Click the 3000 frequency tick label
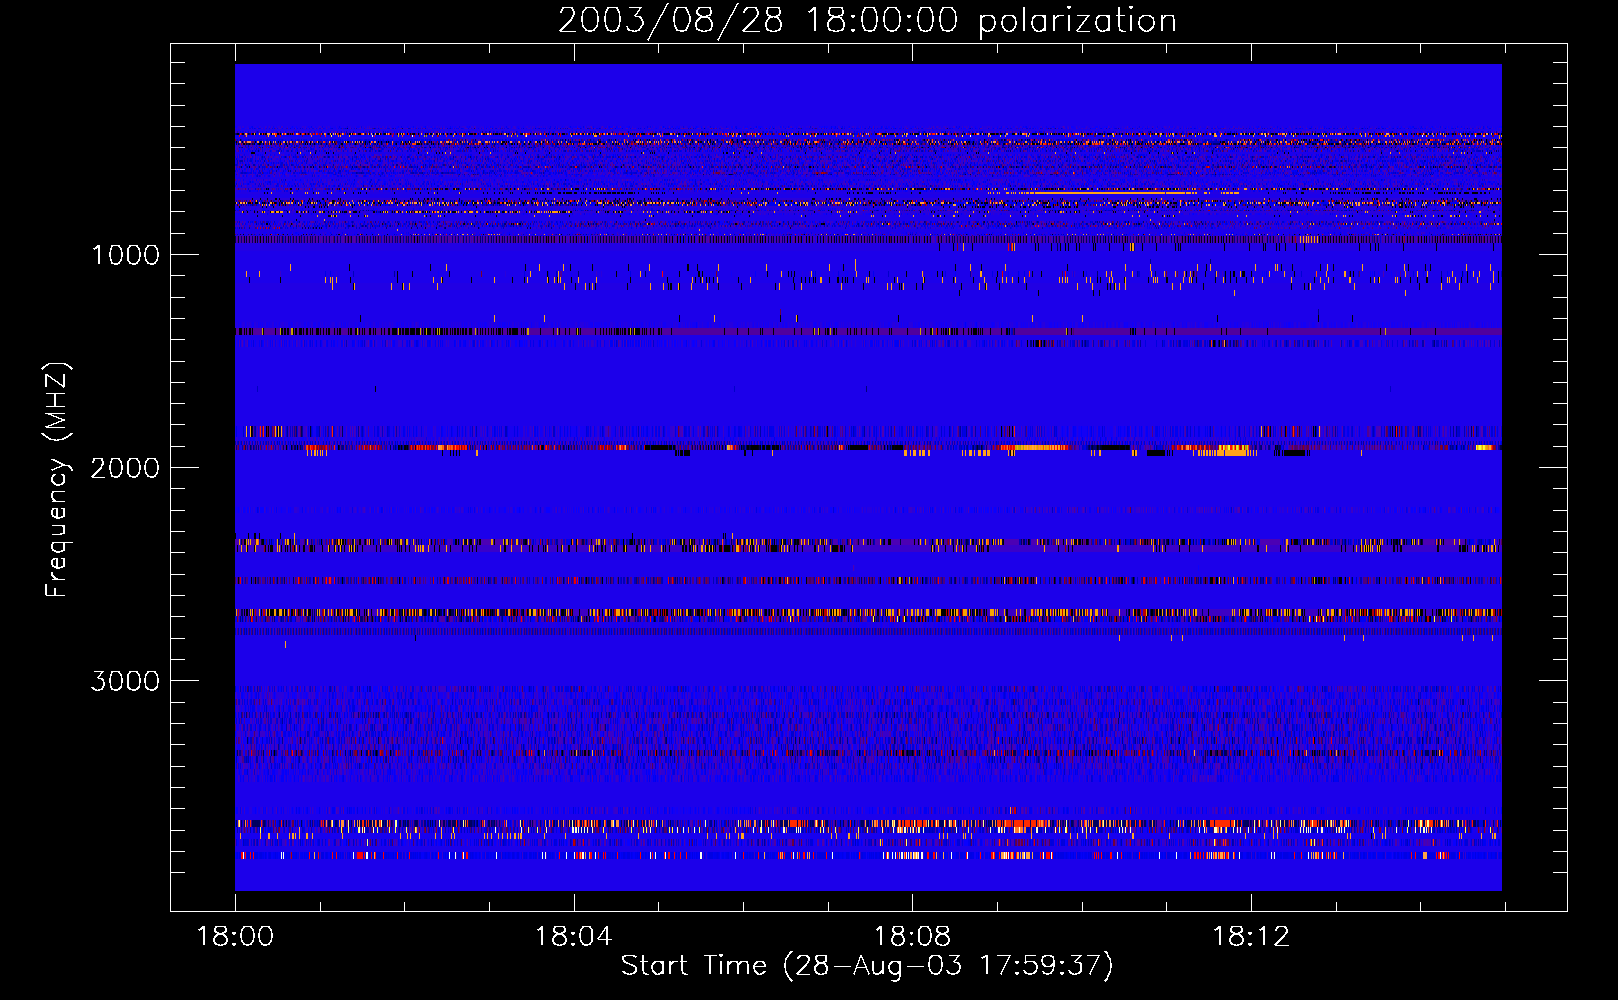This screenshot has width=1618, height=1000. click(125, 681)
